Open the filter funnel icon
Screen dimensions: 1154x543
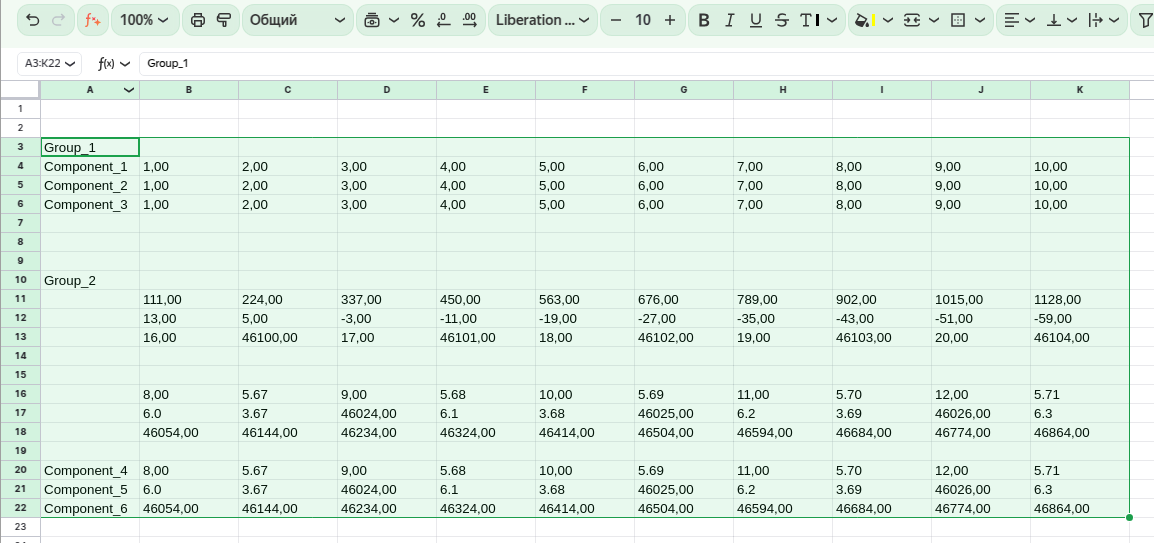(1145, 20)
